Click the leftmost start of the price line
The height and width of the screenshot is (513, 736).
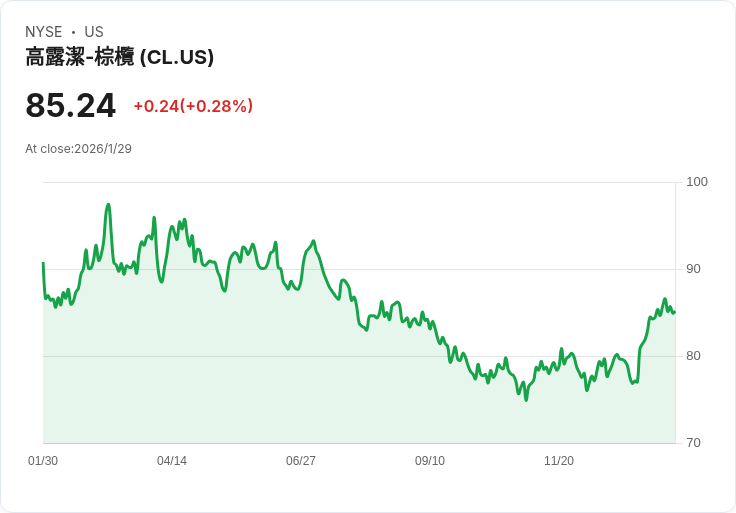(x=43, y=263)
